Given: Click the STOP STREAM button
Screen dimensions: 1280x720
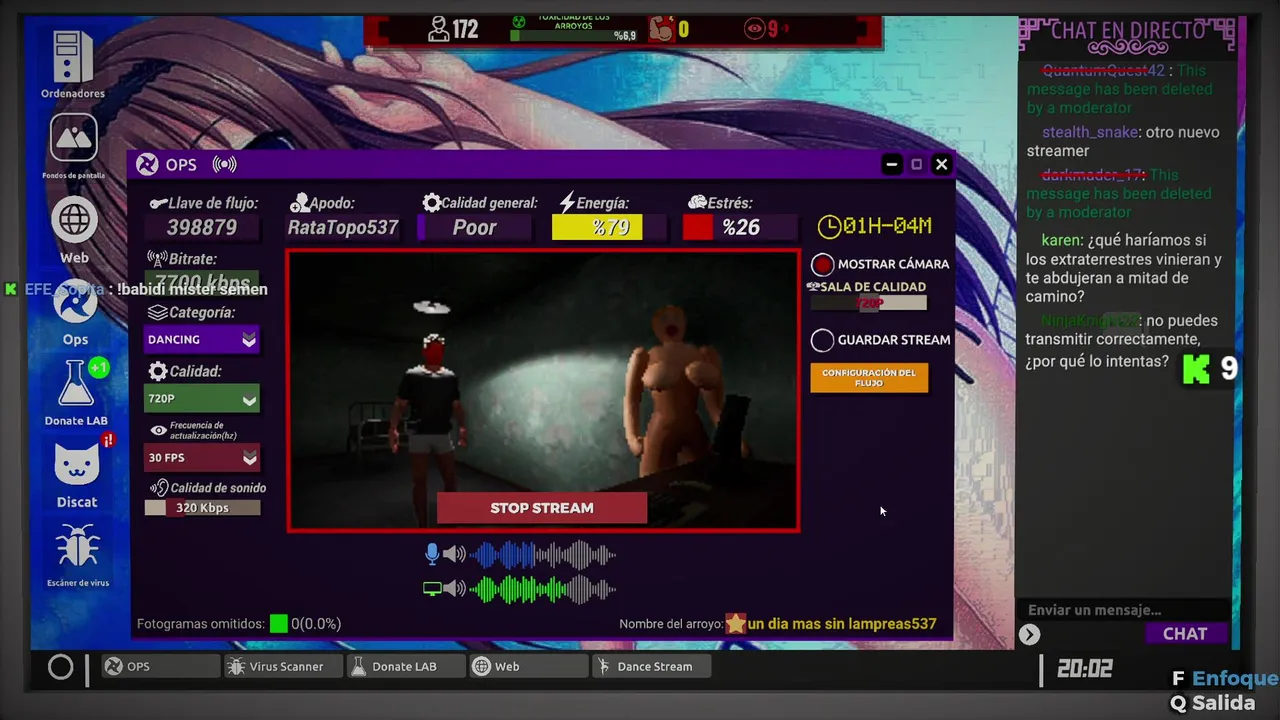Looking at the screenshot, I should pos(542,508).
